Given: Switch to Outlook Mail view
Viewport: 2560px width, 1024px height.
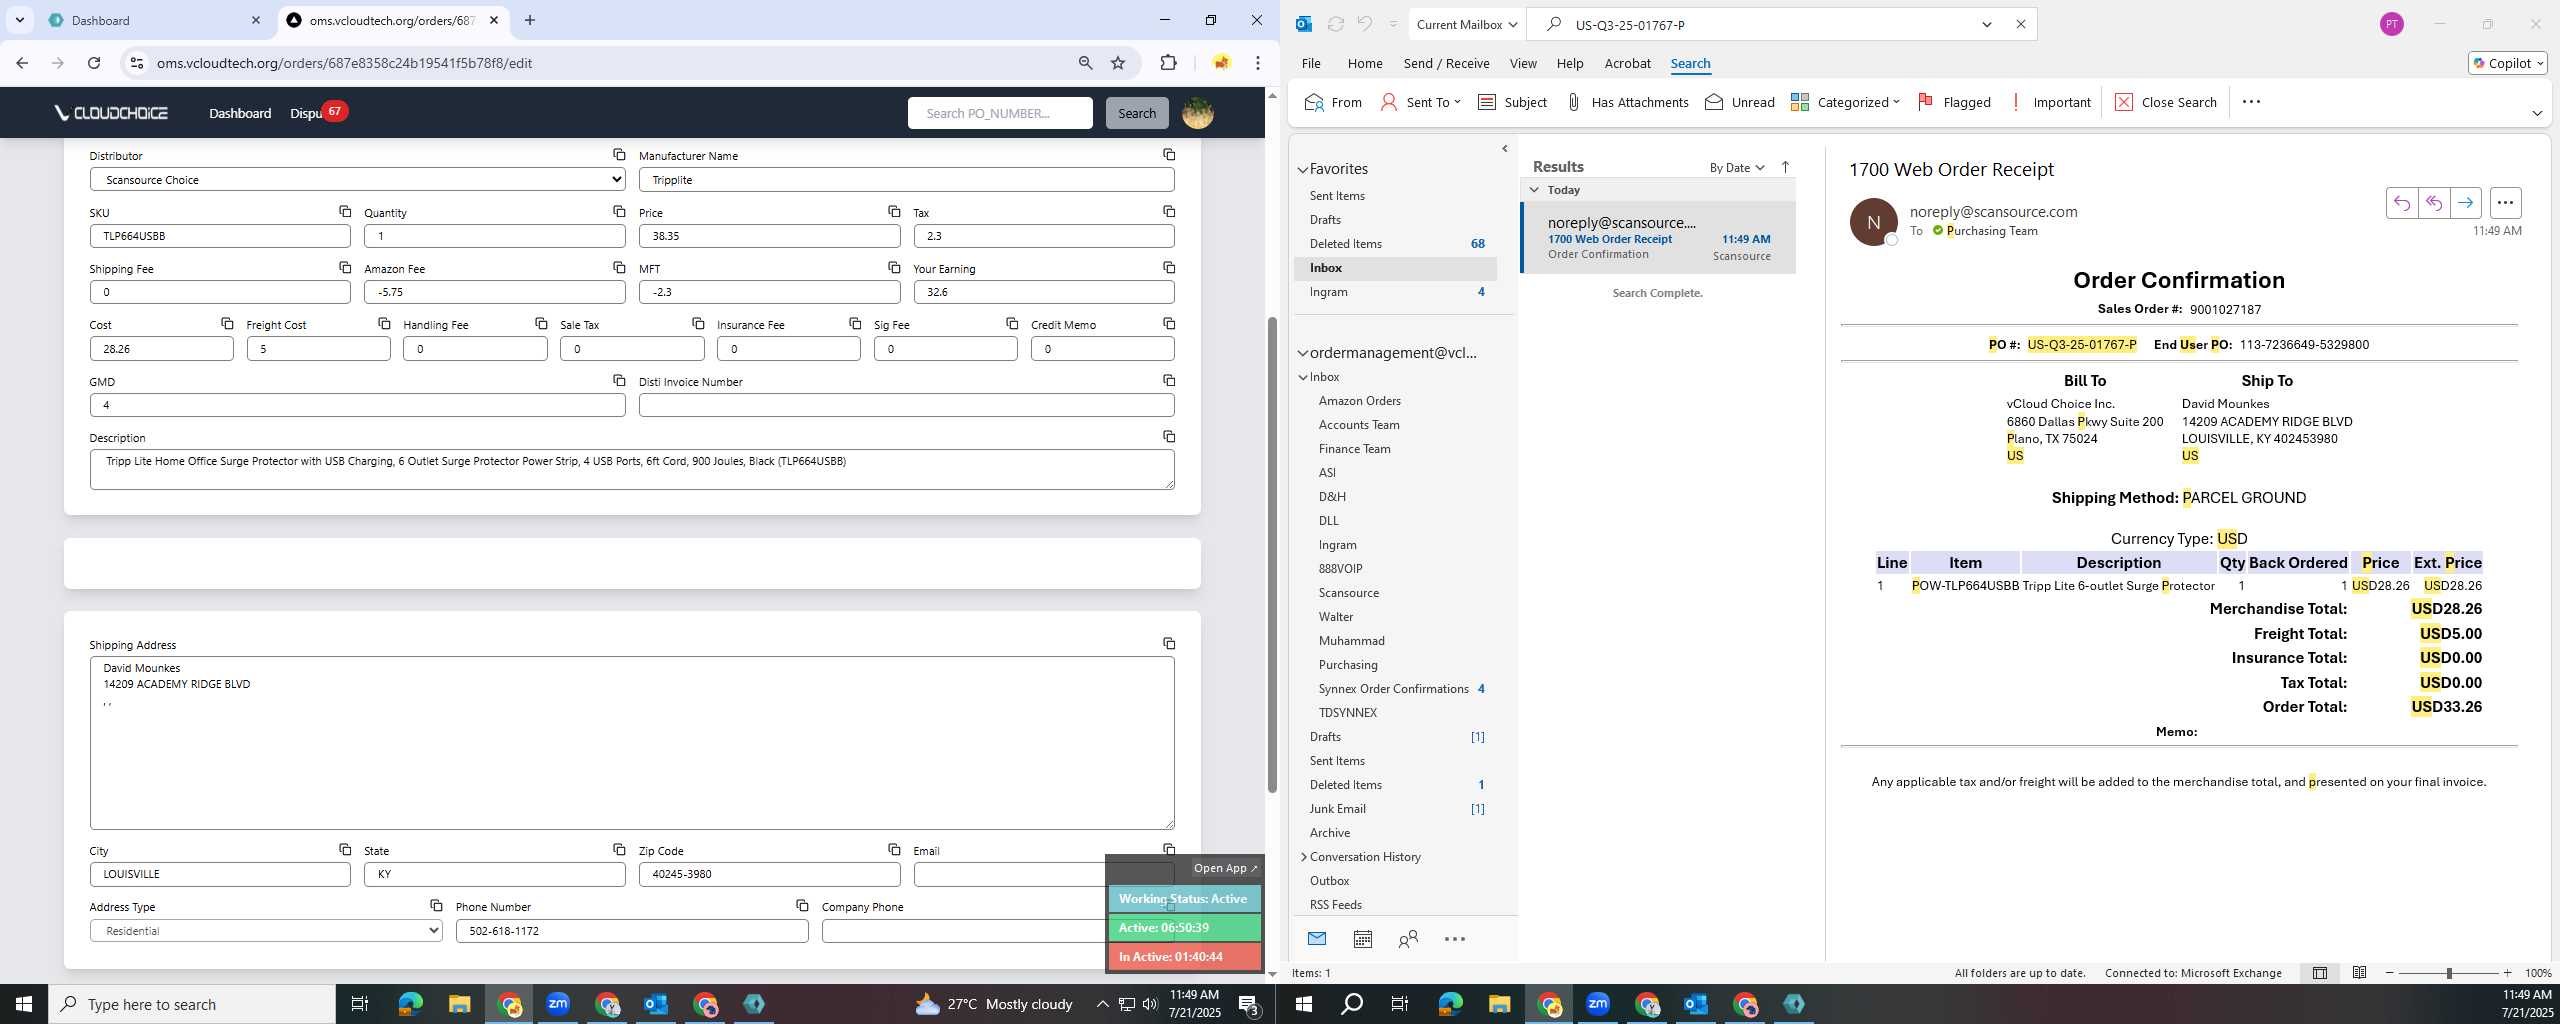Looking at the screenshot, I should [1316, 939].
